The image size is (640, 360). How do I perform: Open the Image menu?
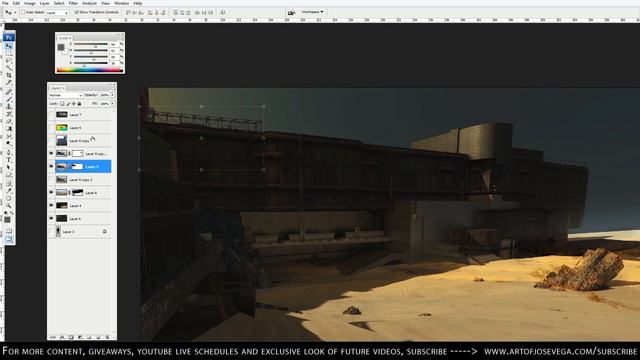pos(30,3)
